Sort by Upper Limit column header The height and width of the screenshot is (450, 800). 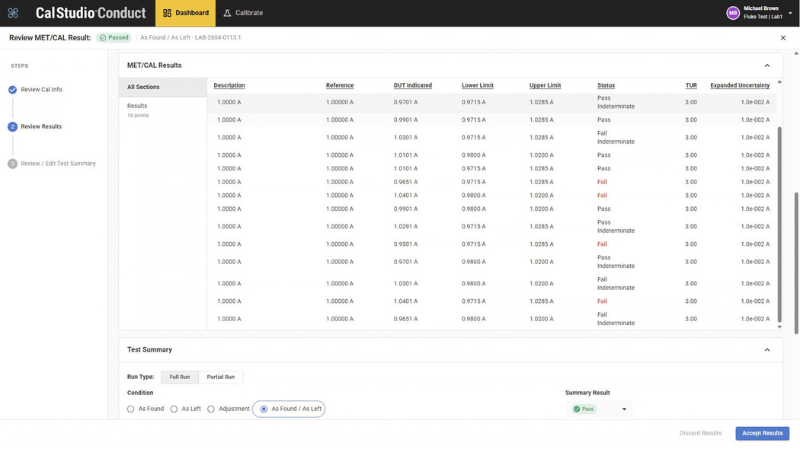545,85
